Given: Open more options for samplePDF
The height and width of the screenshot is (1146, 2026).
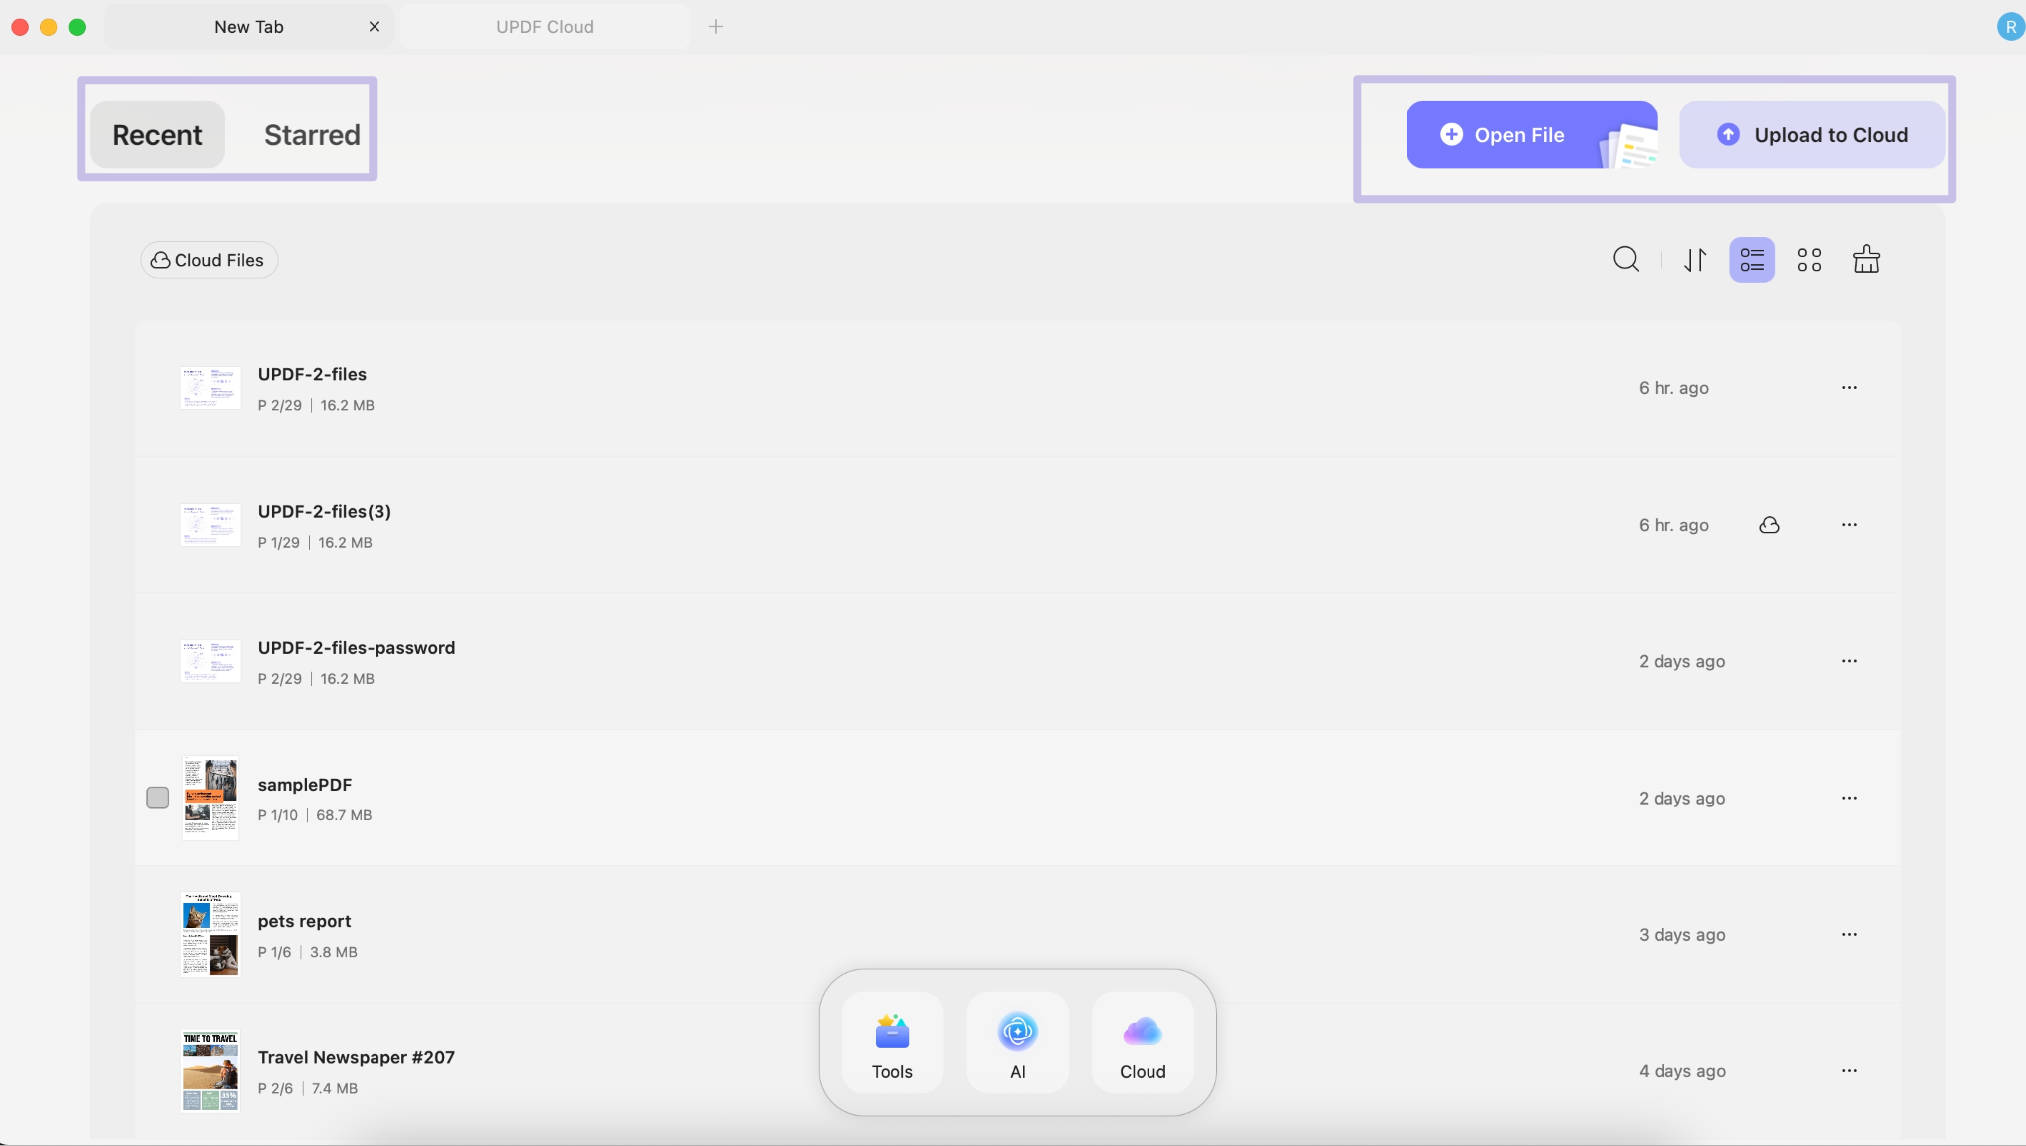Looking at the screenshot, I should point(1849,798).
